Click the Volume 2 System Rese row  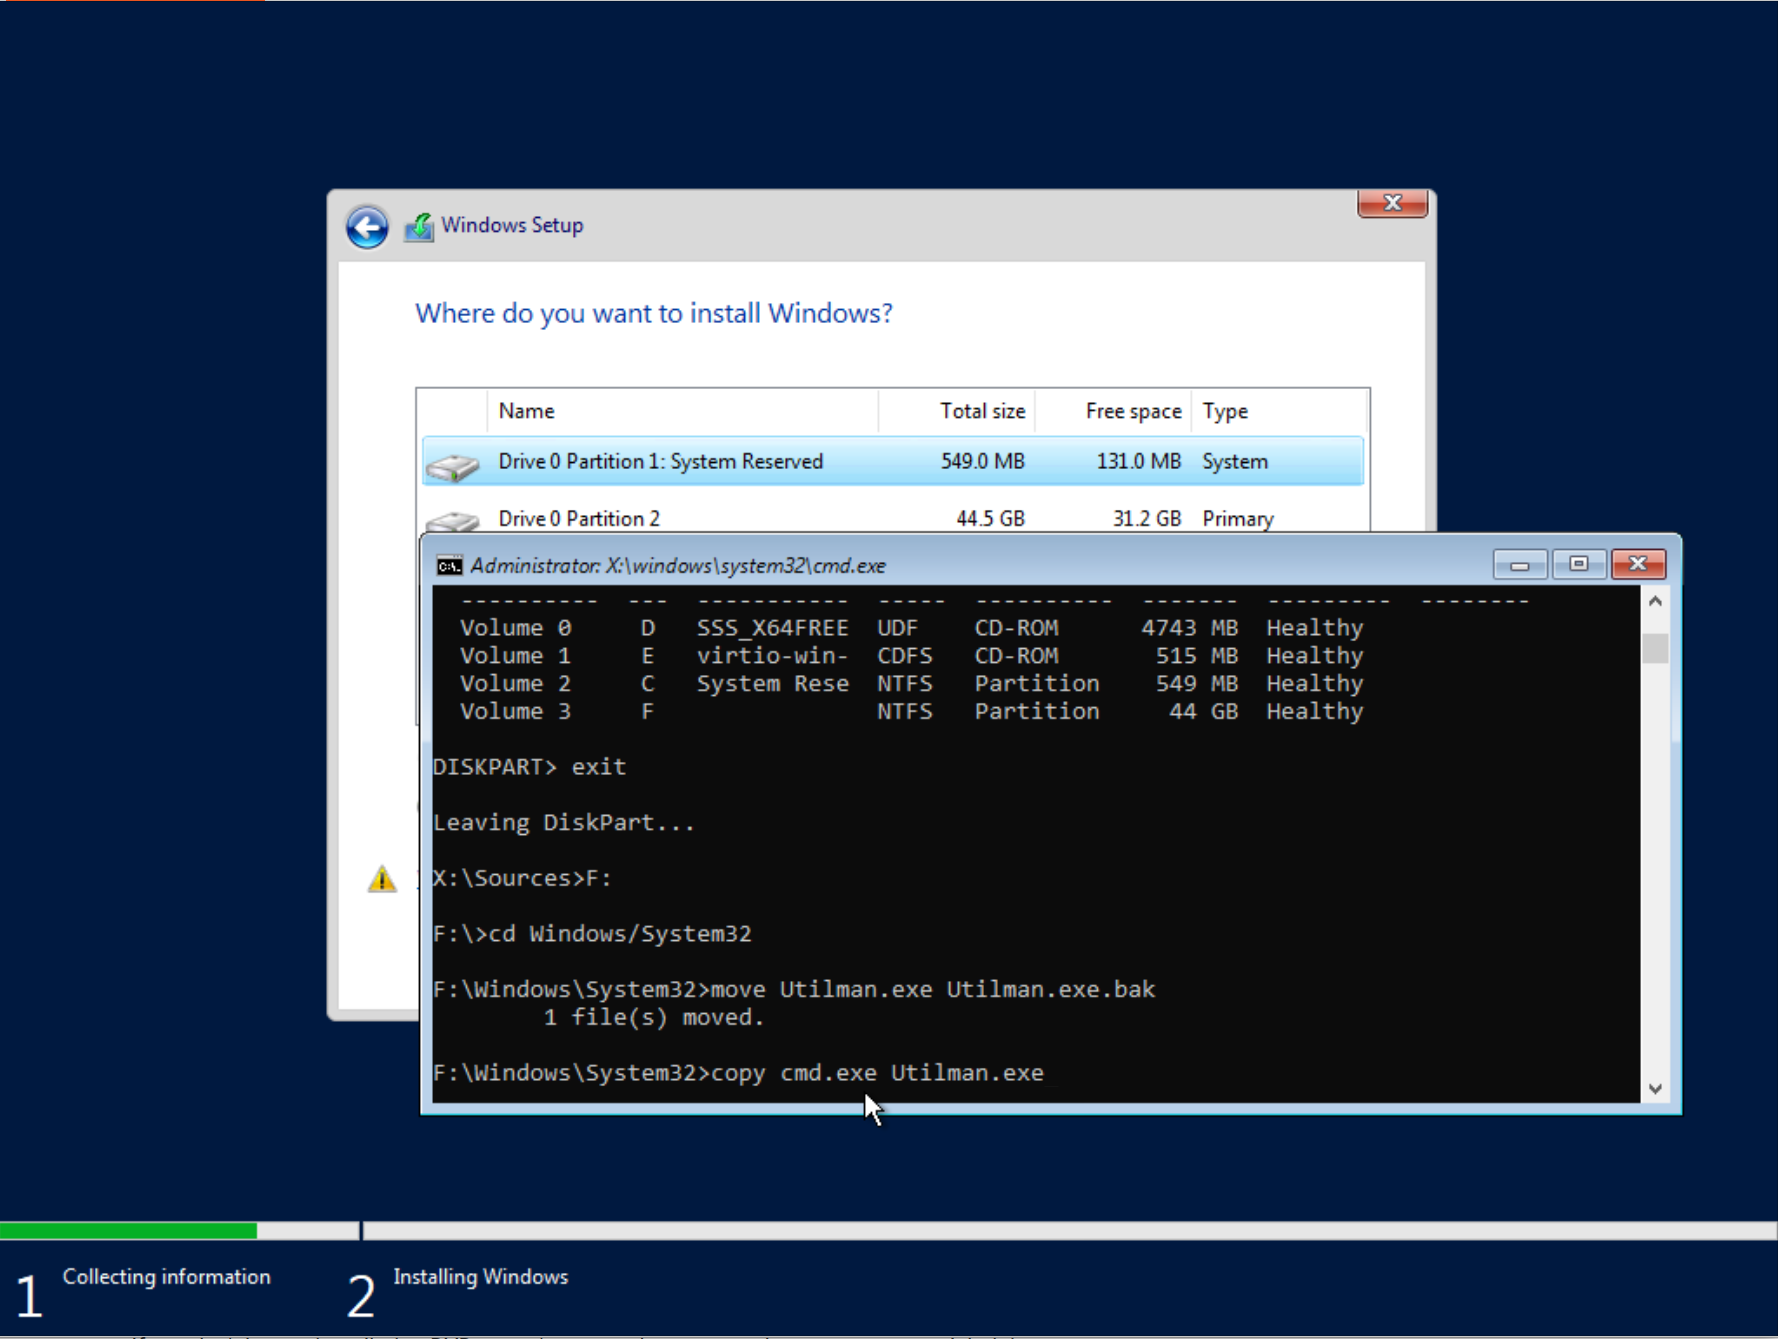[x=911, y=684]
